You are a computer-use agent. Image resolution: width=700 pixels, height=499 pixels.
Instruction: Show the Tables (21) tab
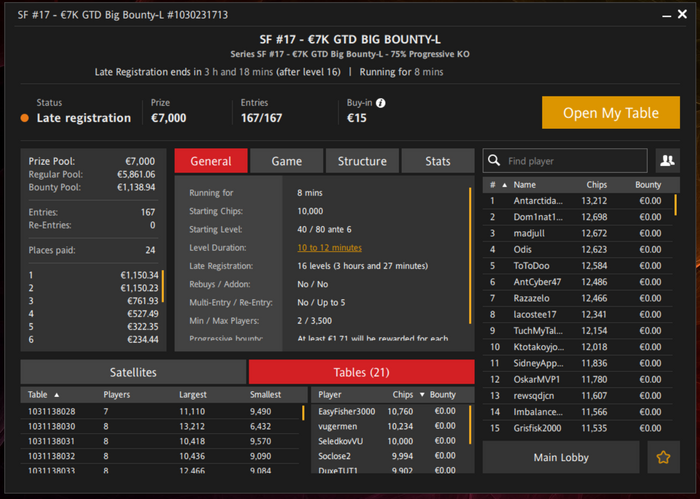click(x=362, y=372)
